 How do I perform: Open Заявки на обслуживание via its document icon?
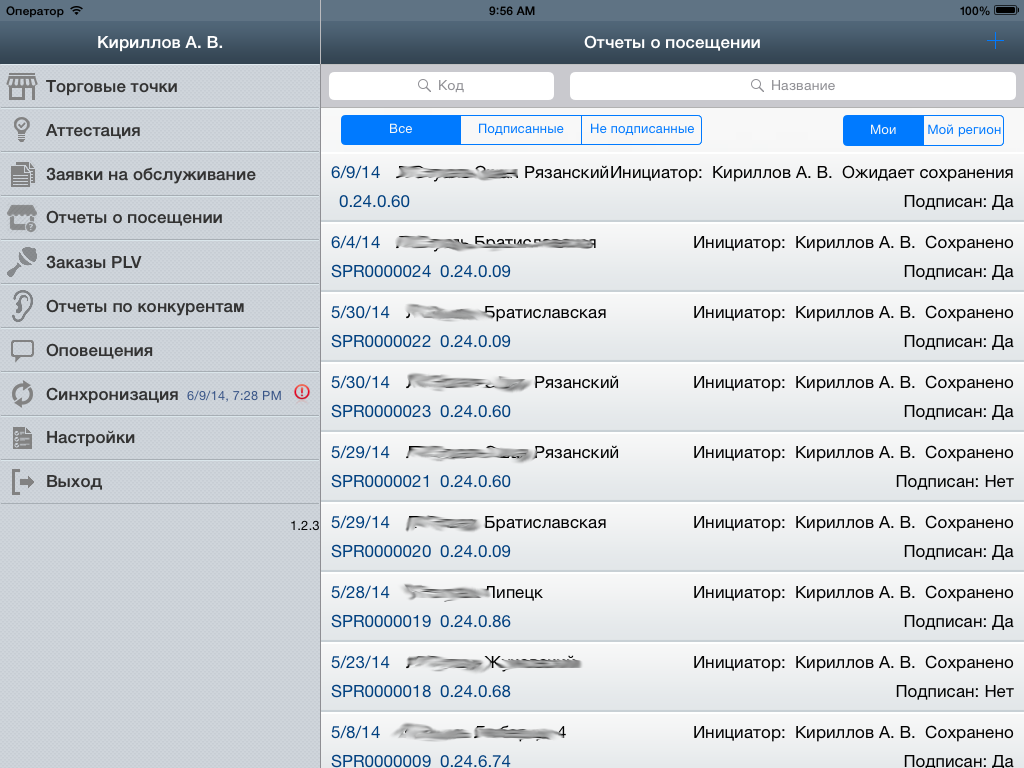tap(22, 174)
